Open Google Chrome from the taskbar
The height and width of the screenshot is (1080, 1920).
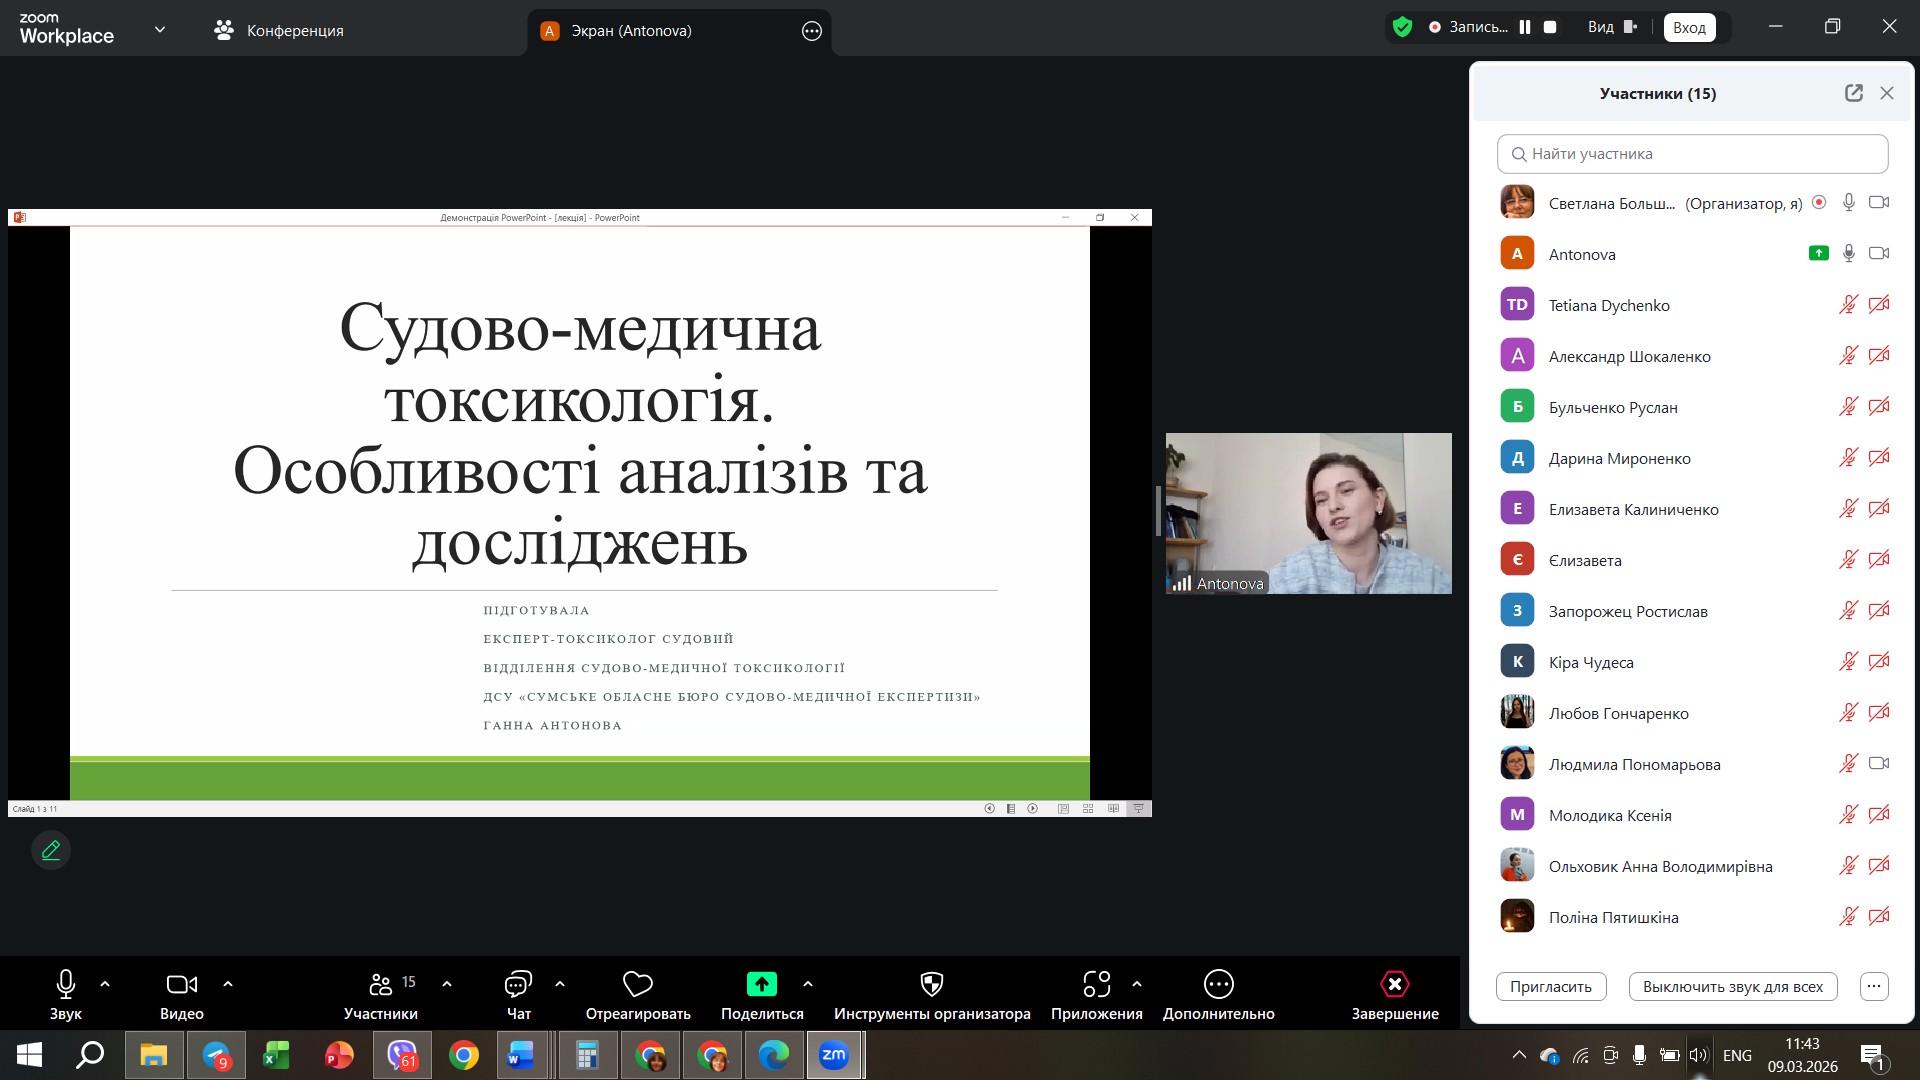463,1055
